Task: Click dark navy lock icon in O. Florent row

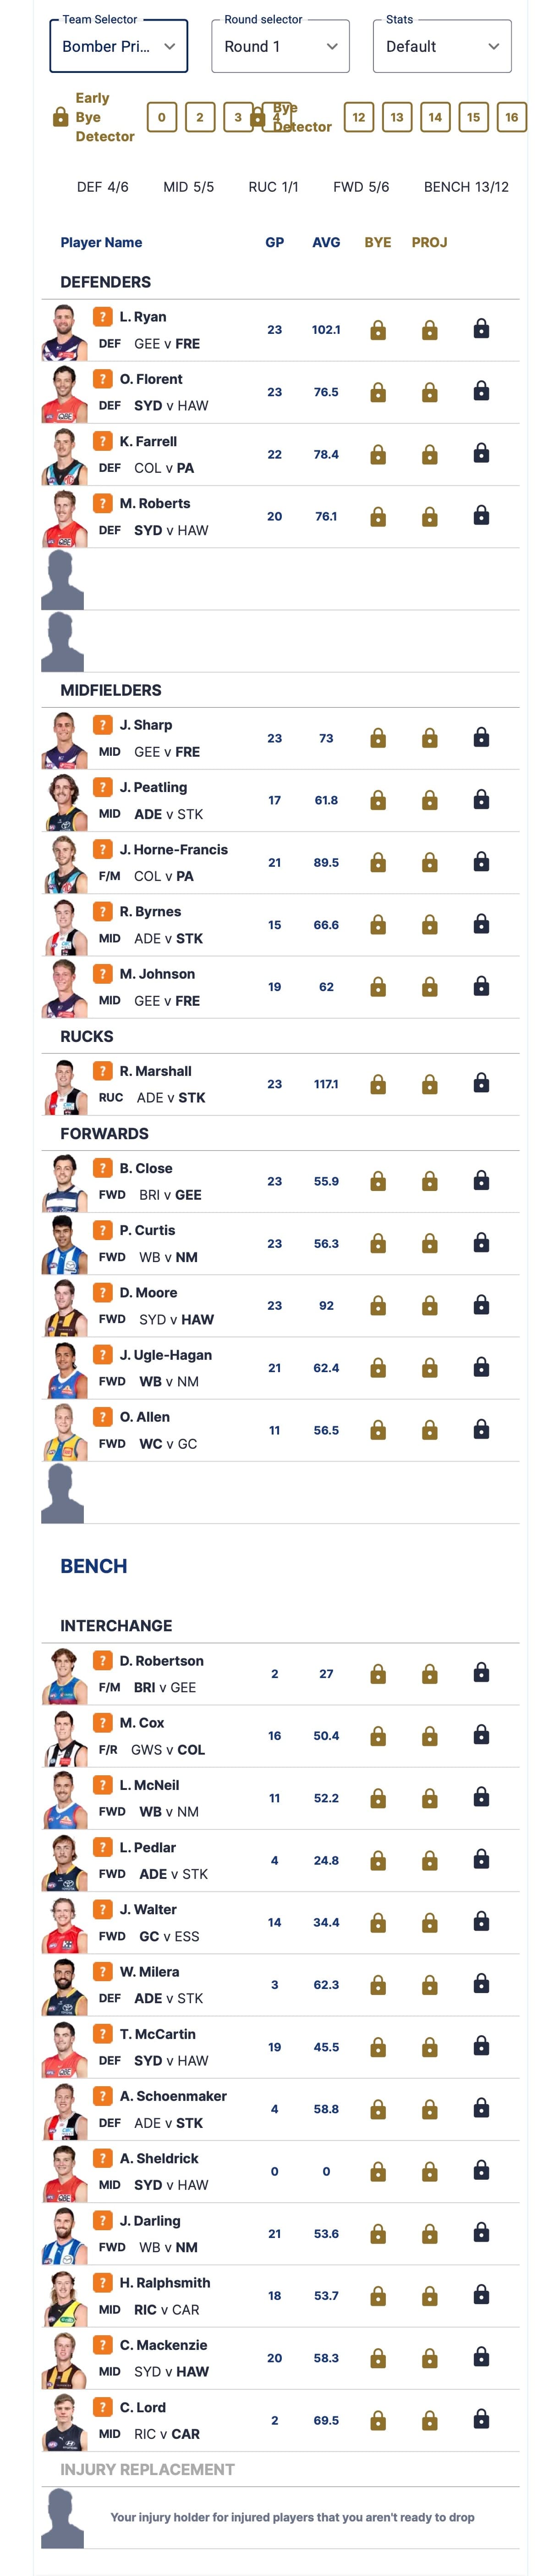Action: [x=481, y=391]
